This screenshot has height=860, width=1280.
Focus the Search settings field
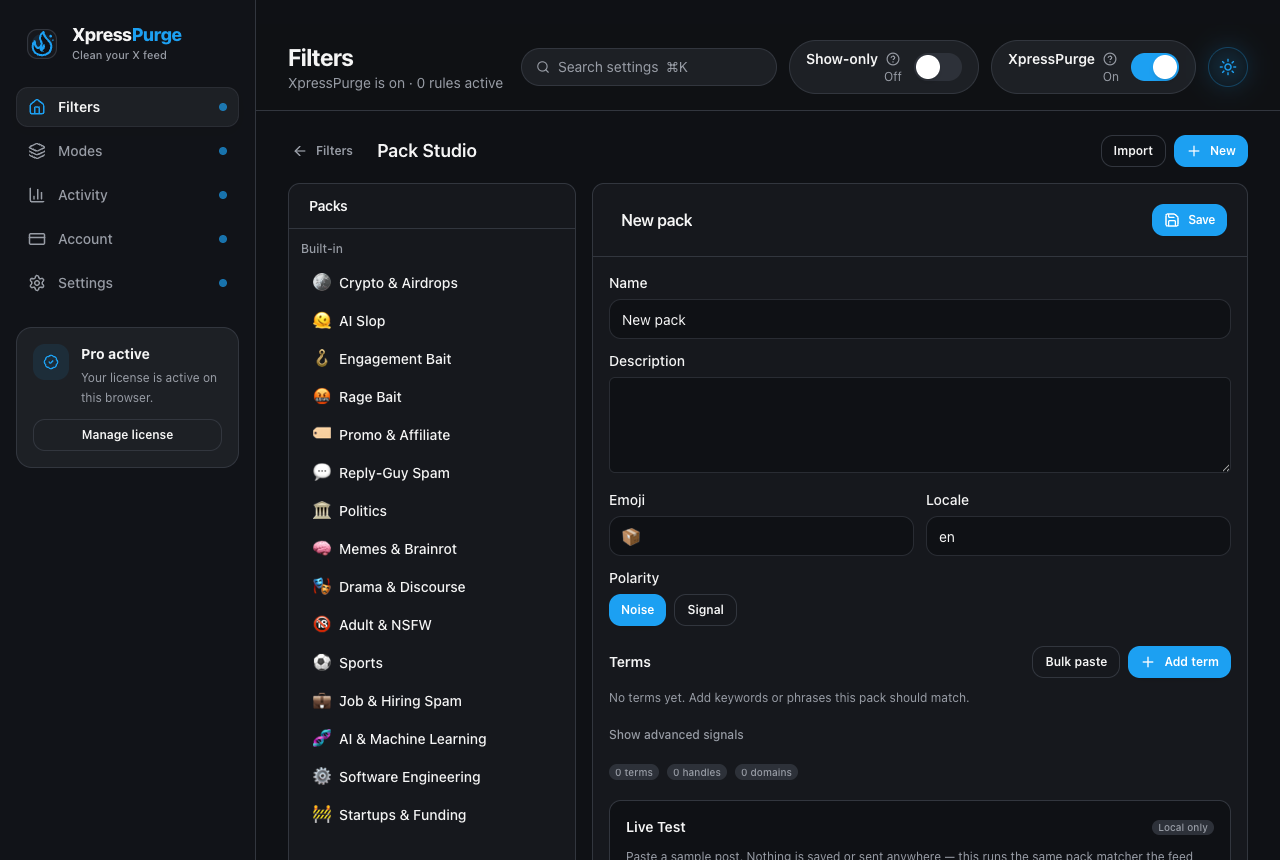click(x=649, y=67)
